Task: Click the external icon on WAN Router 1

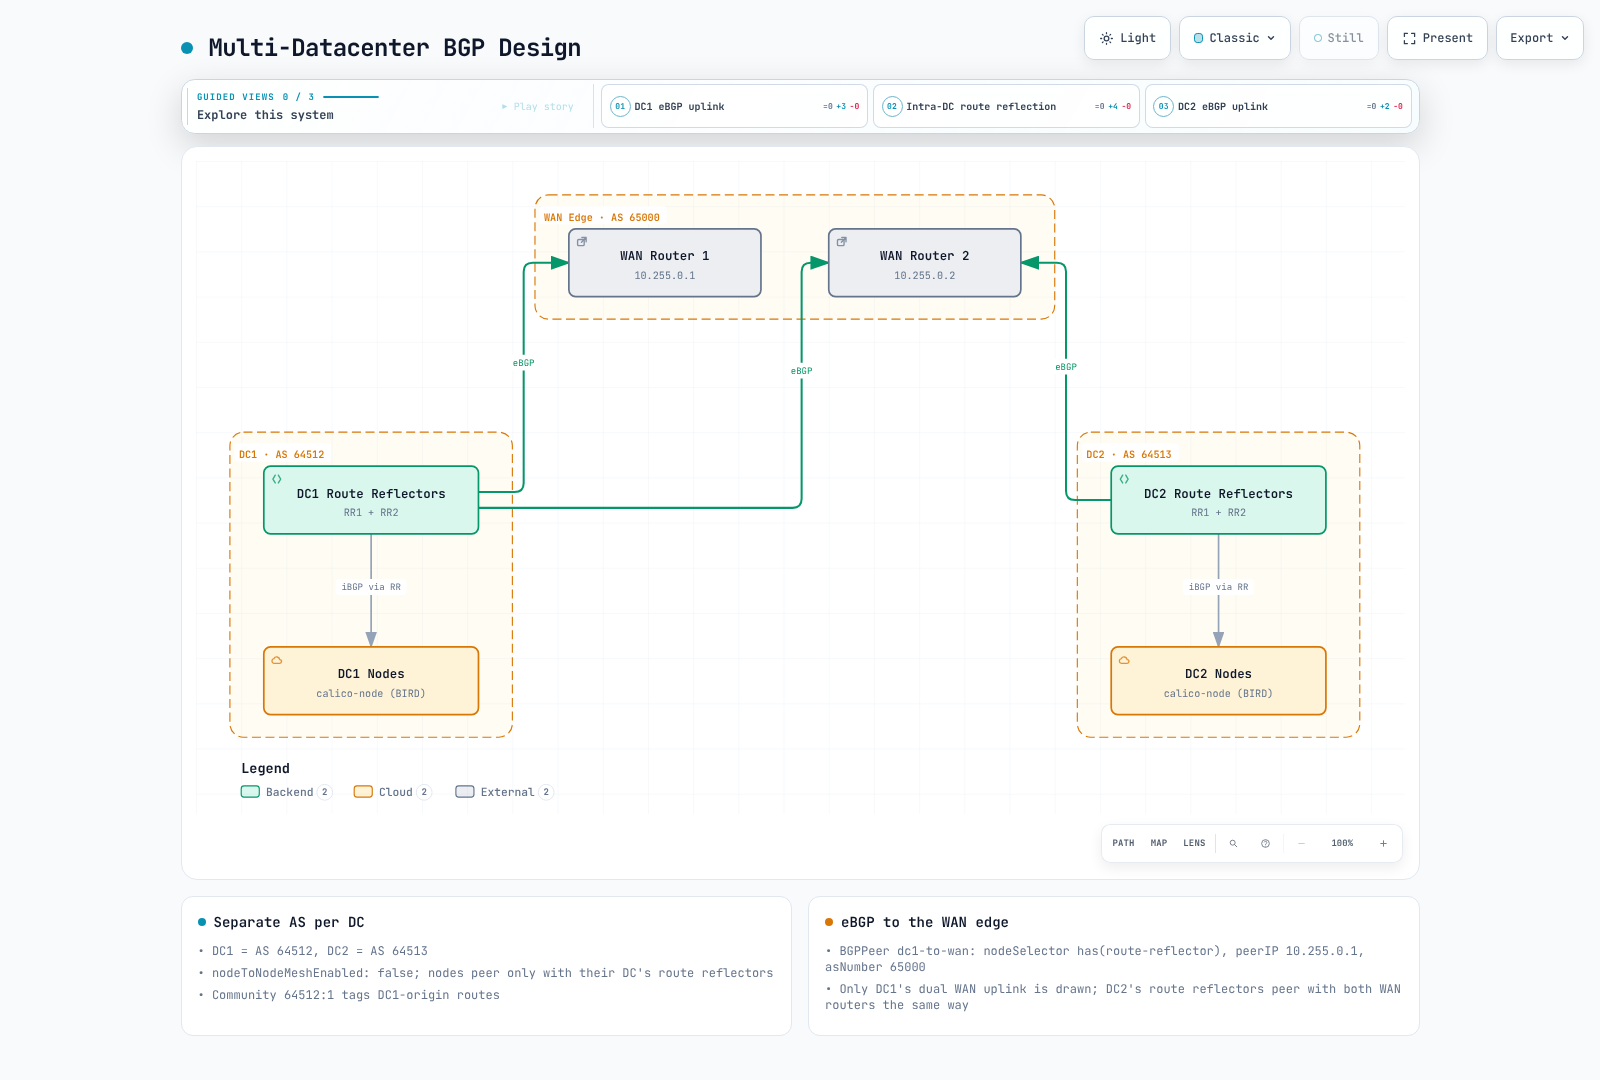Action: click(x=582, y=241)
